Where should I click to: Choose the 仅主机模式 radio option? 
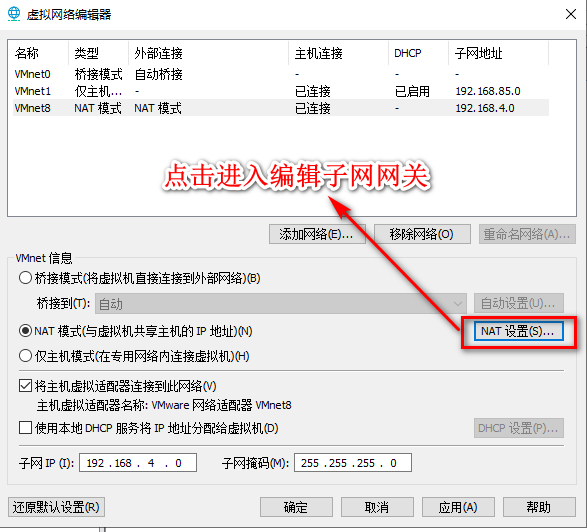coord(25,356)
